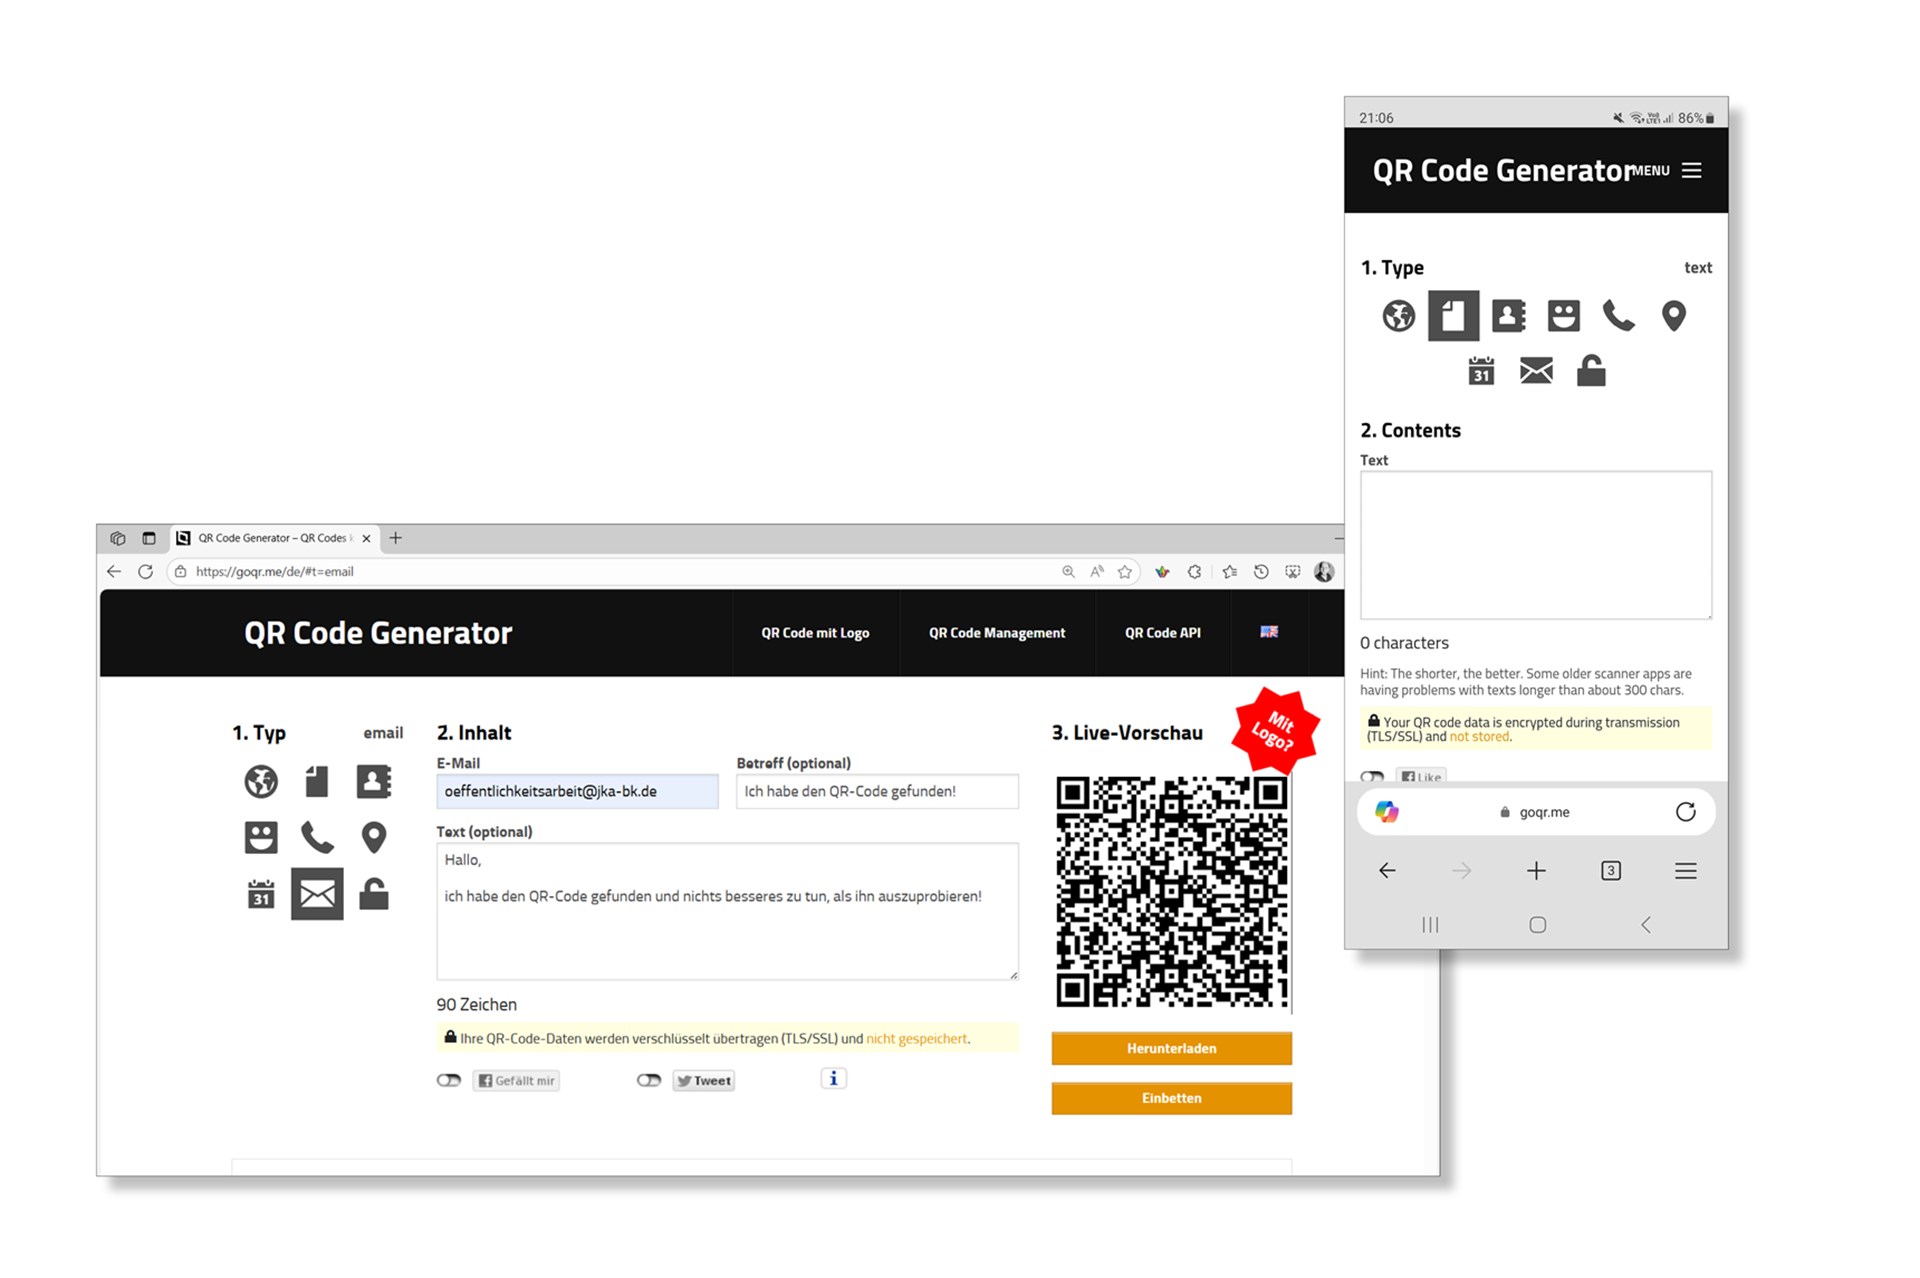Image resolution: width=1920 pixels, height=1278 pixels.
Task: Open the mobile browser's bottom menu
Action: (1685, 871)
